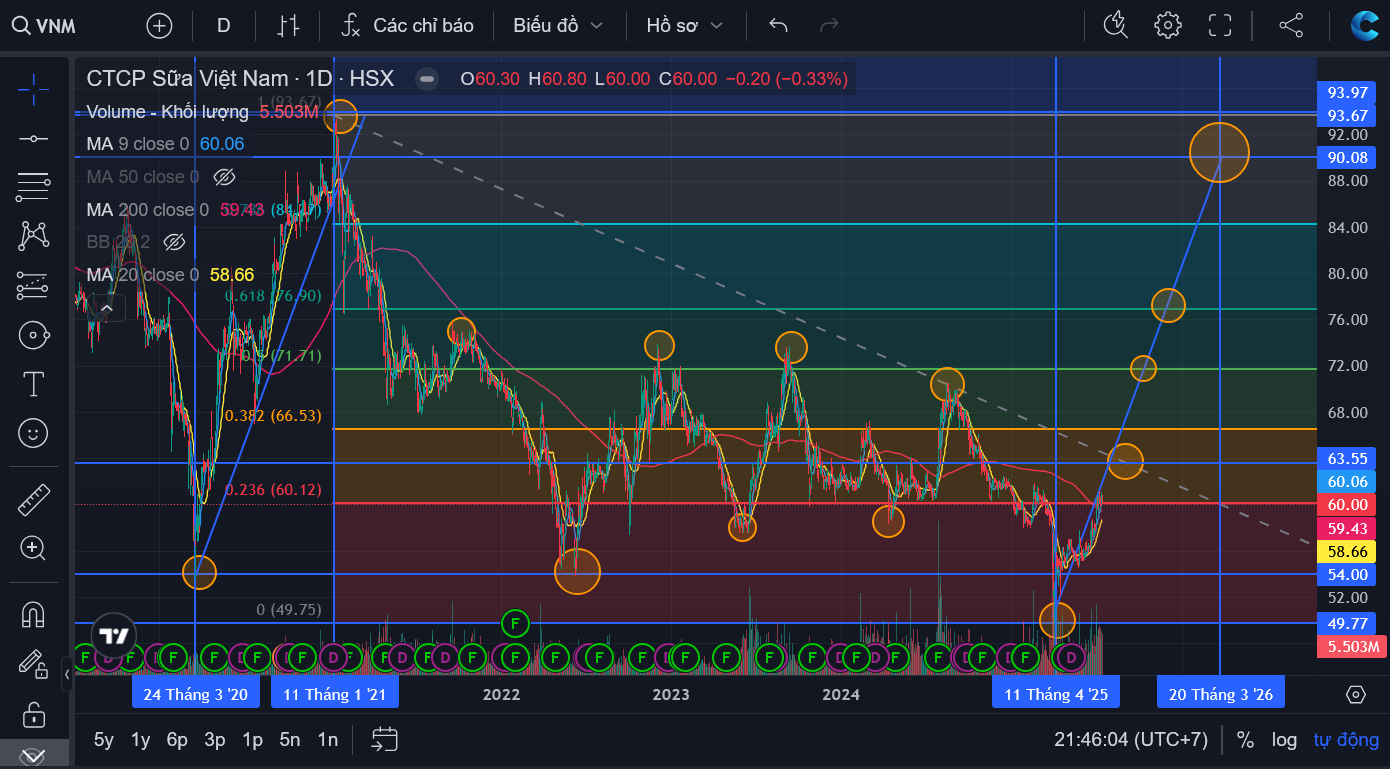Toggle the log scale mode
Image resolution: width=1390 pixels, height=769 pixels.
pyautogui.click(x=1284, y=740)
